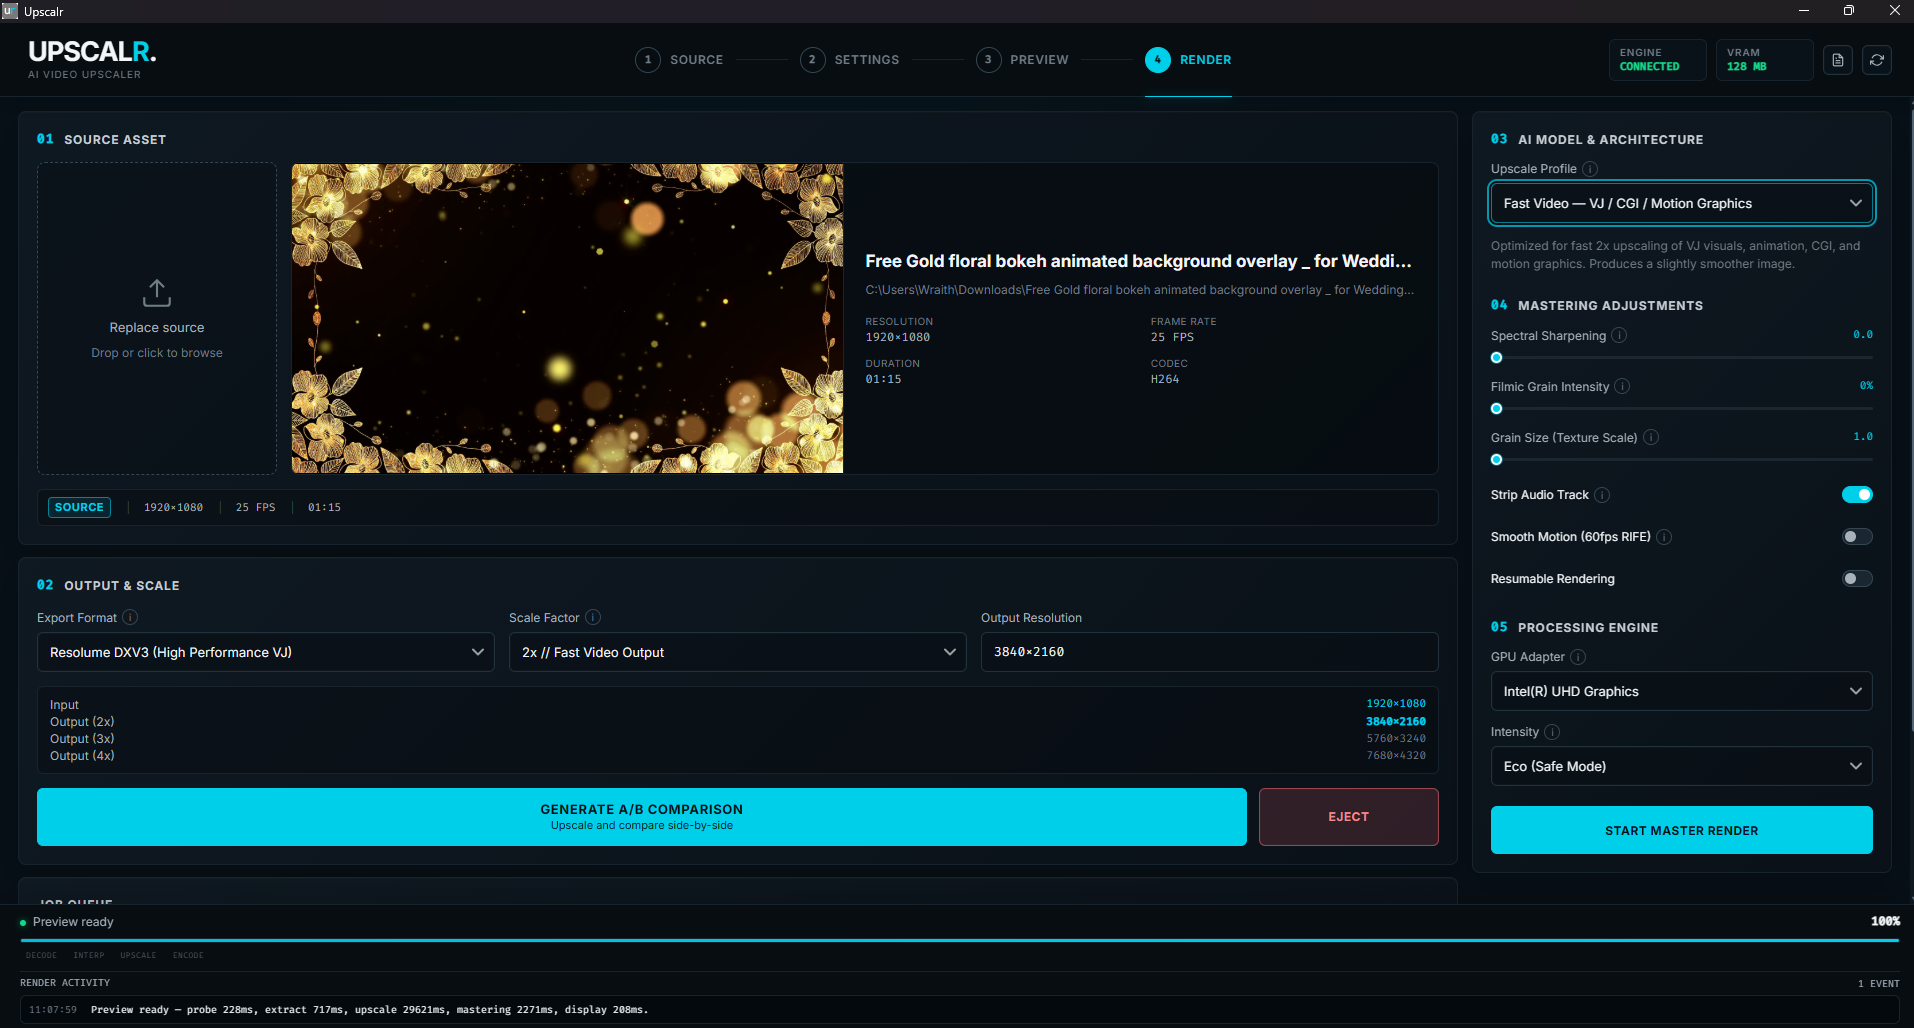Click the Eject button

1349,817
